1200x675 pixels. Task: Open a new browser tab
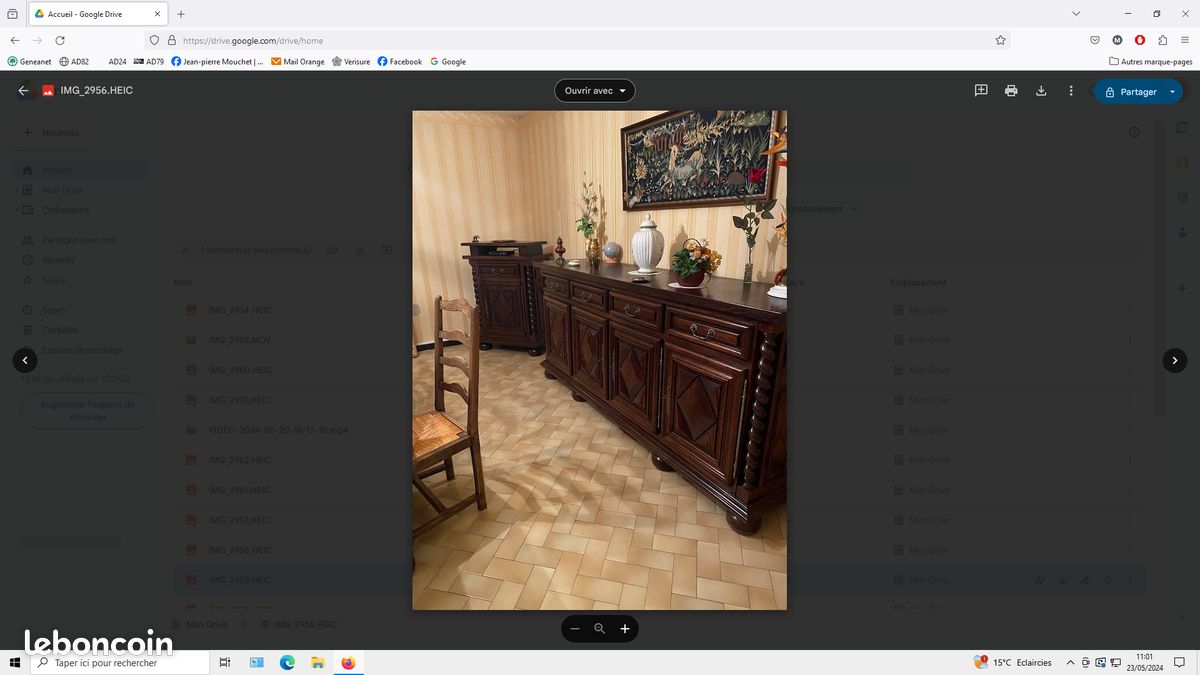181,14
